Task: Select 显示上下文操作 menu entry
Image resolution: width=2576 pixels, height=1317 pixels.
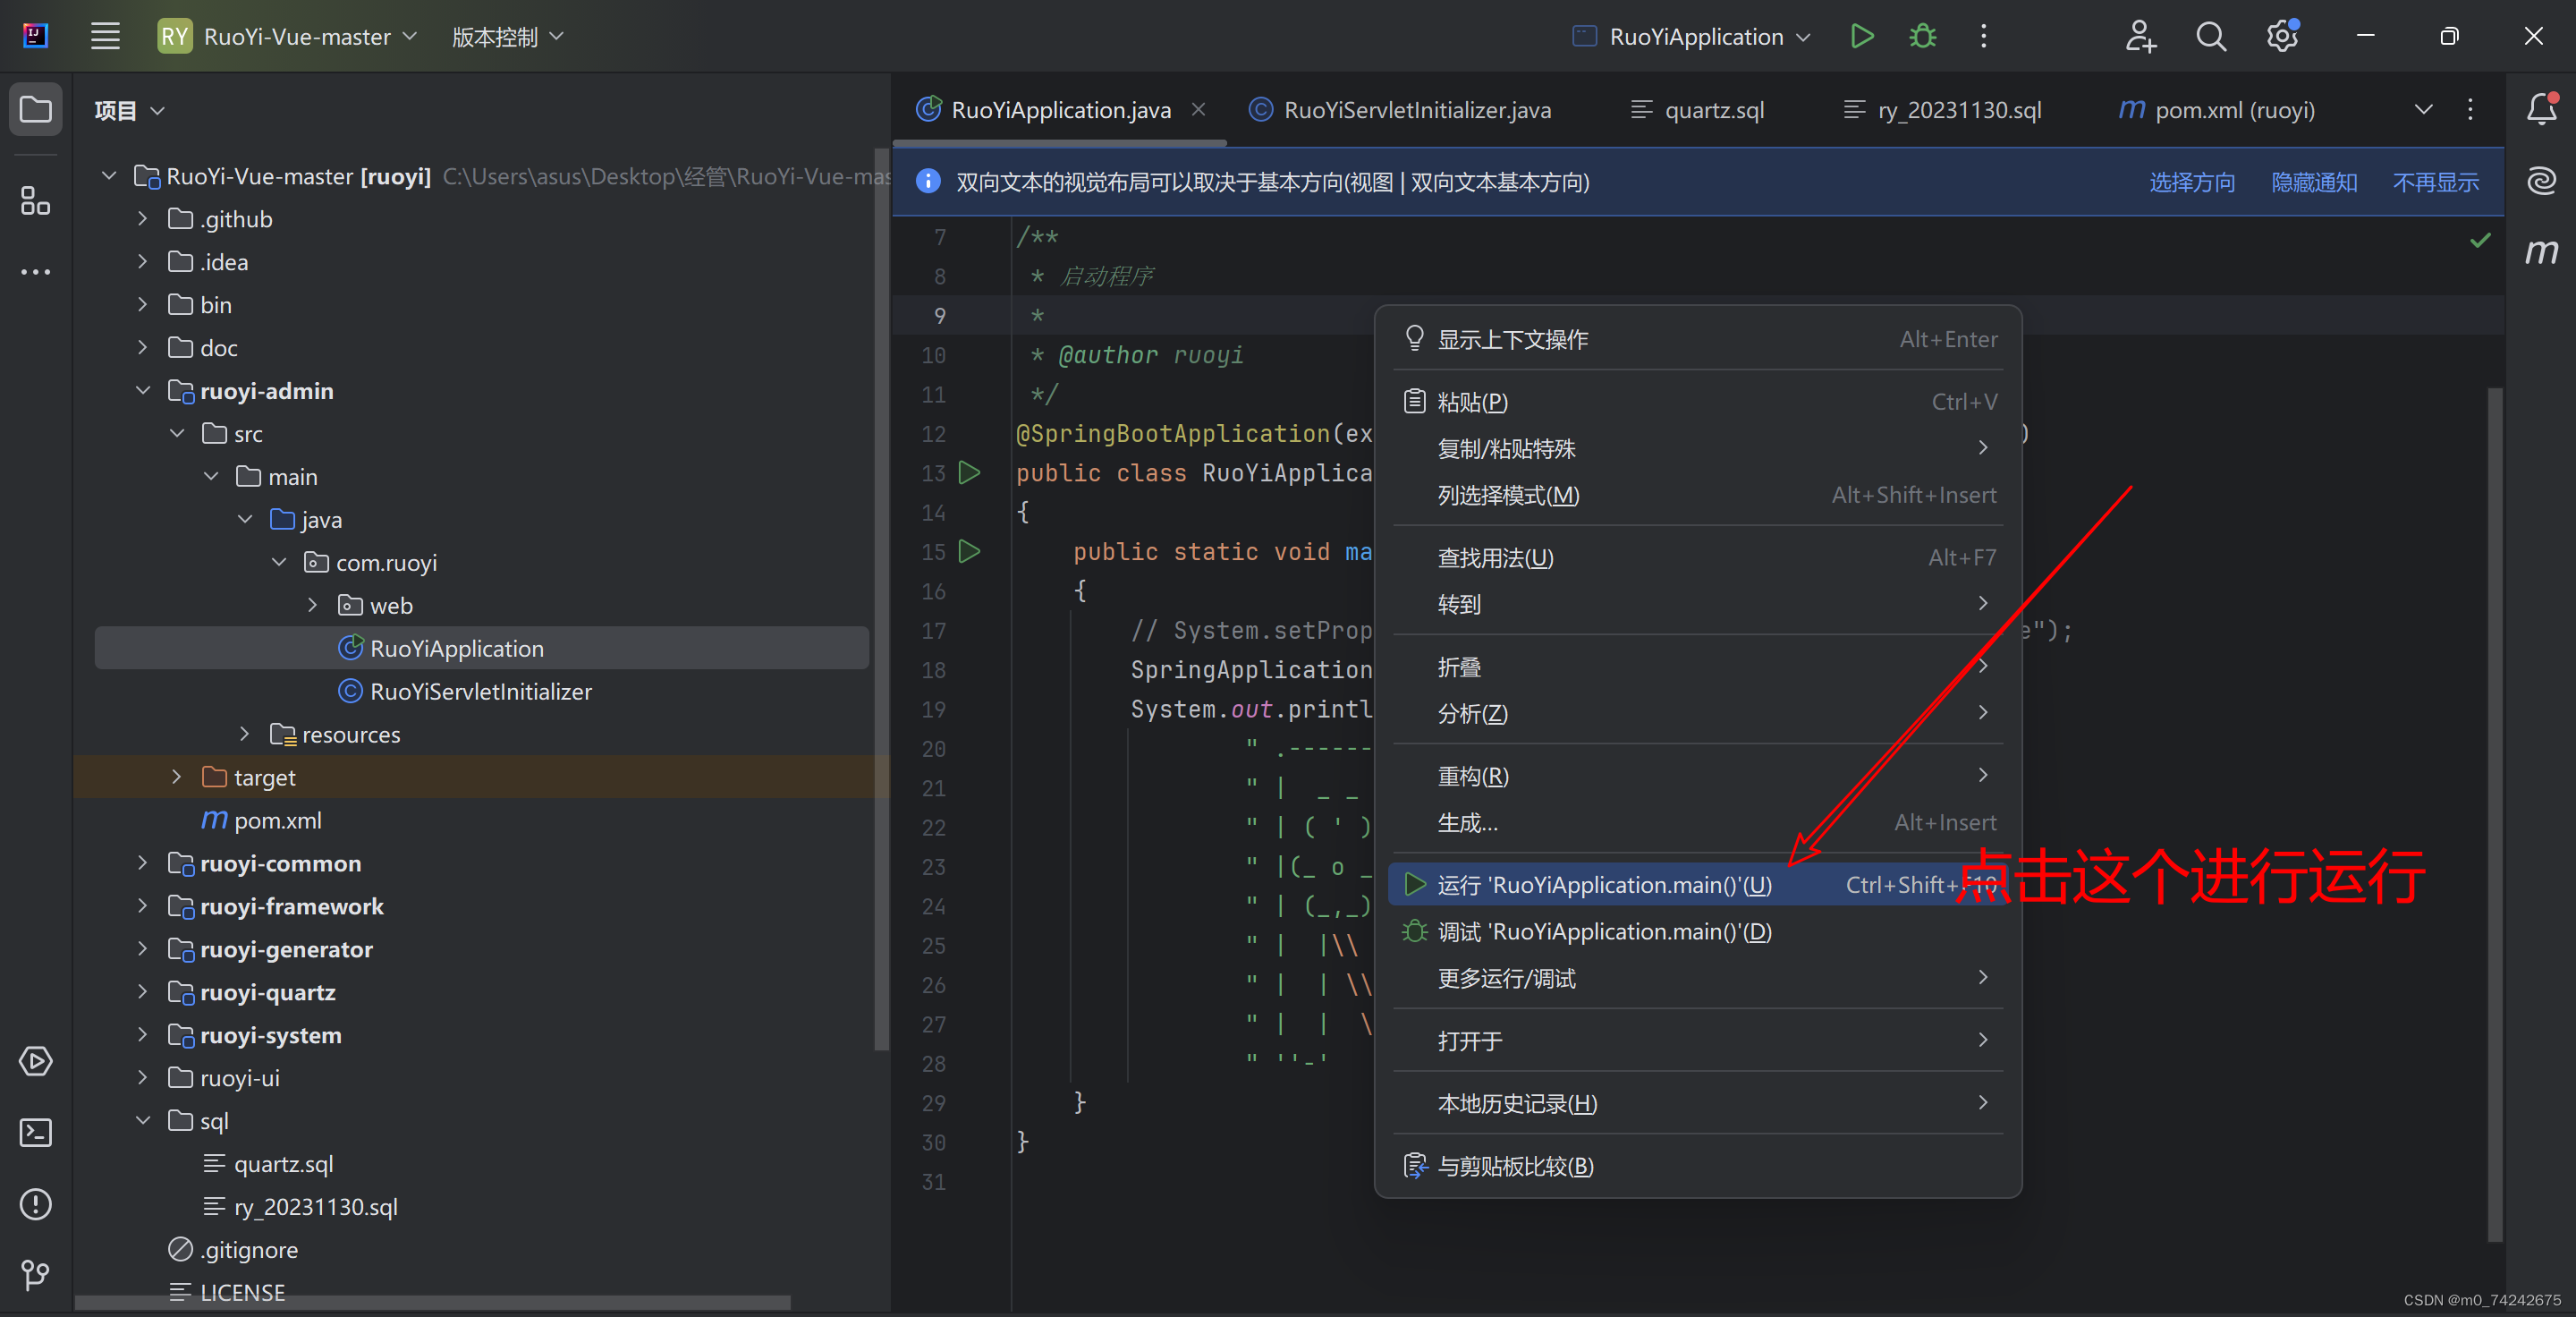Action: click(1698, 339)
